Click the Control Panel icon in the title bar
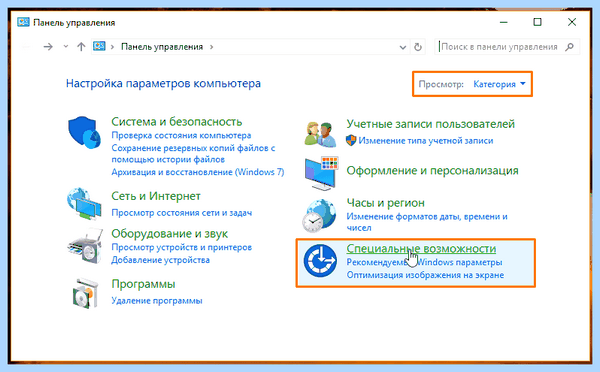Screen dimensions: 600x372 click(x=23, y=22)
